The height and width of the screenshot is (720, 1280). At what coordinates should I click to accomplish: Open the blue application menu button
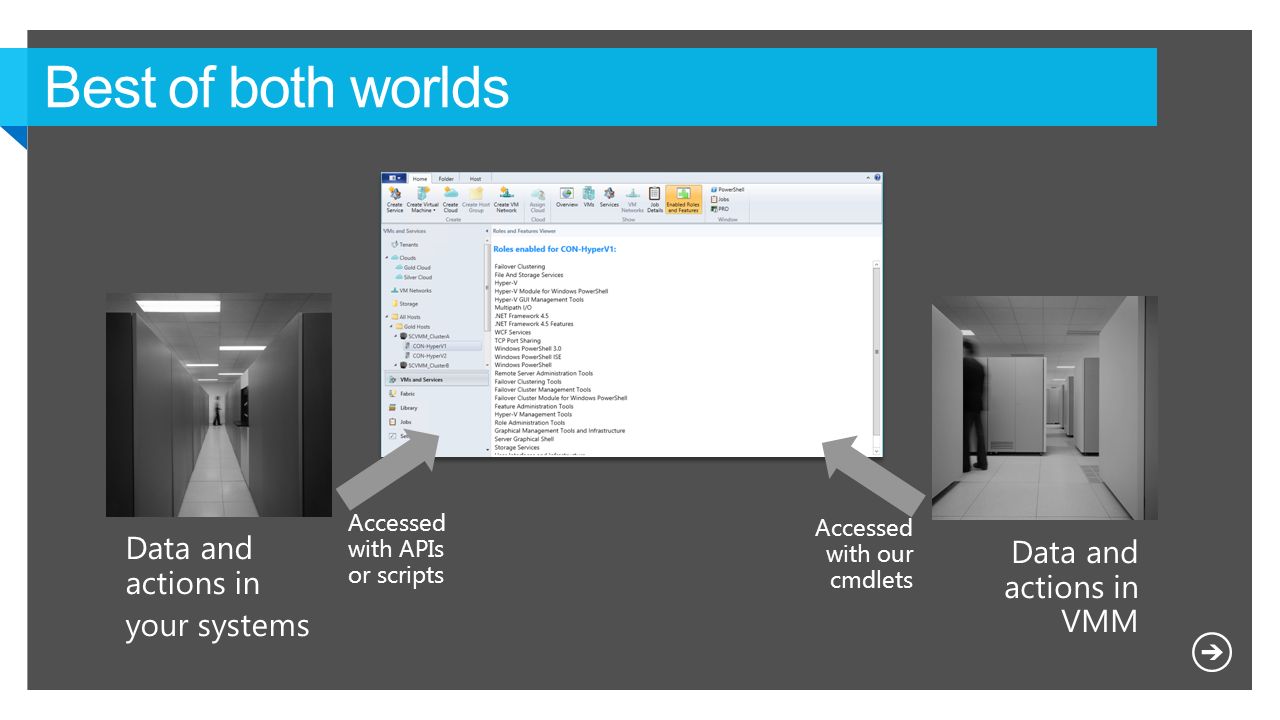[x=395, y=178]
